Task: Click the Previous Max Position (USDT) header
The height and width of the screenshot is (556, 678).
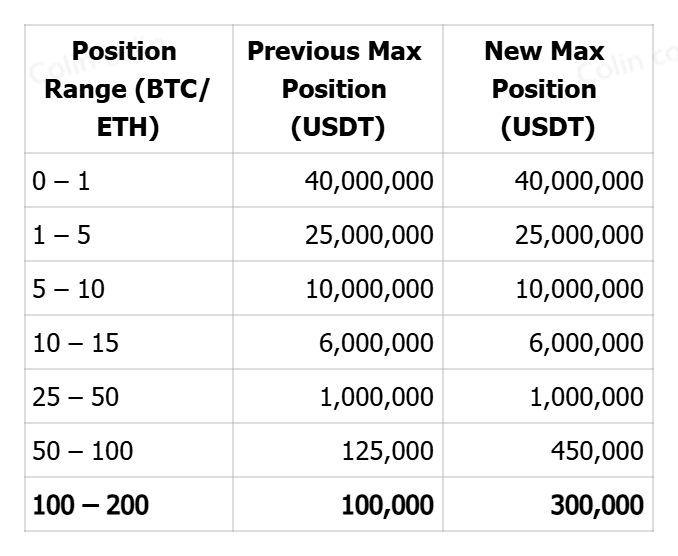Action: (334, 89)
